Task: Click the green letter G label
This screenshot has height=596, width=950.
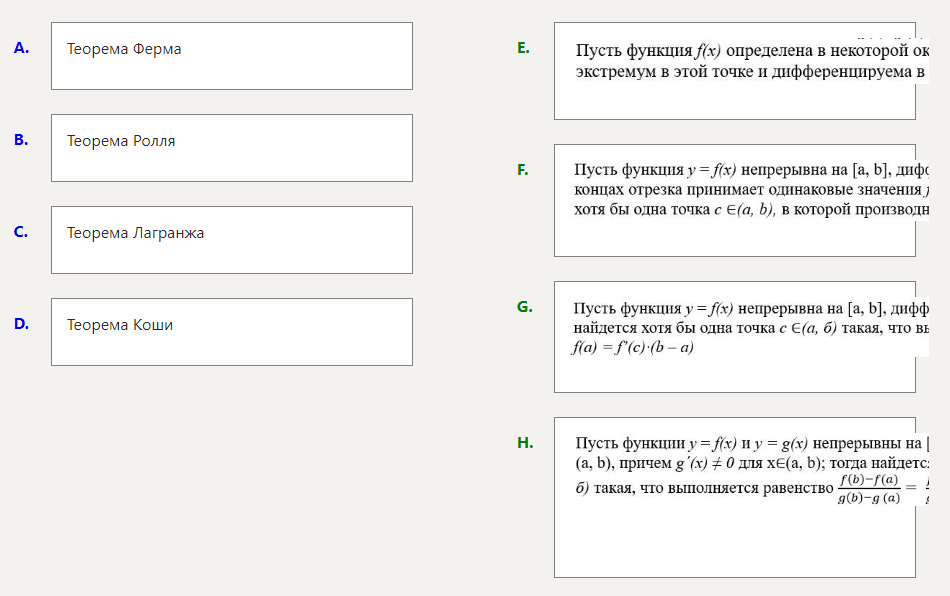Action: pos(524,307)
